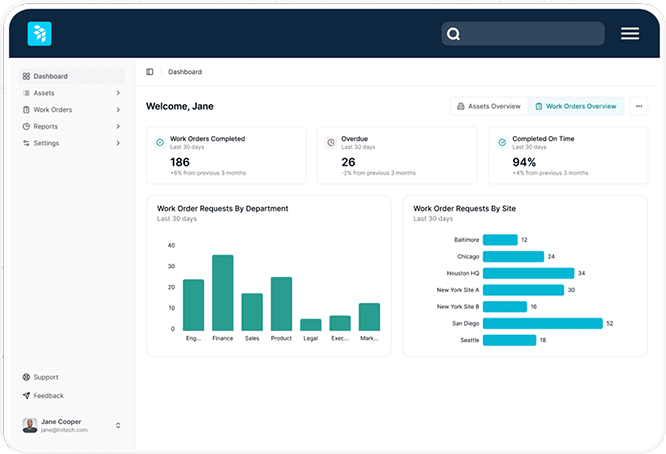
Task: Open the hamburger menu
Action: click(x=630, y=34)
